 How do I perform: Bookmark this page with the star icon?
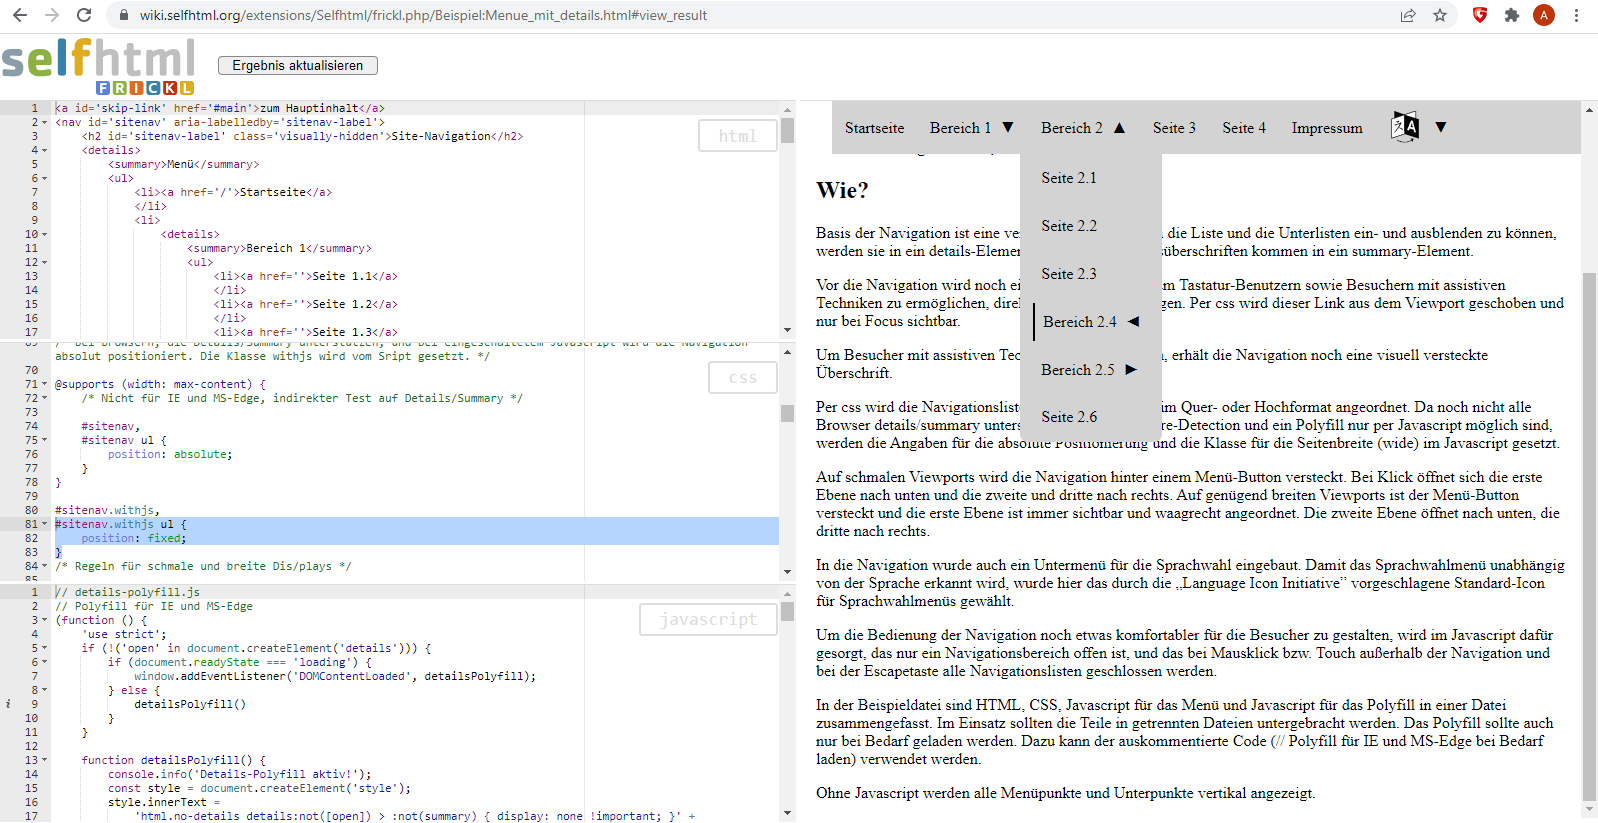tap(1440, 15)
